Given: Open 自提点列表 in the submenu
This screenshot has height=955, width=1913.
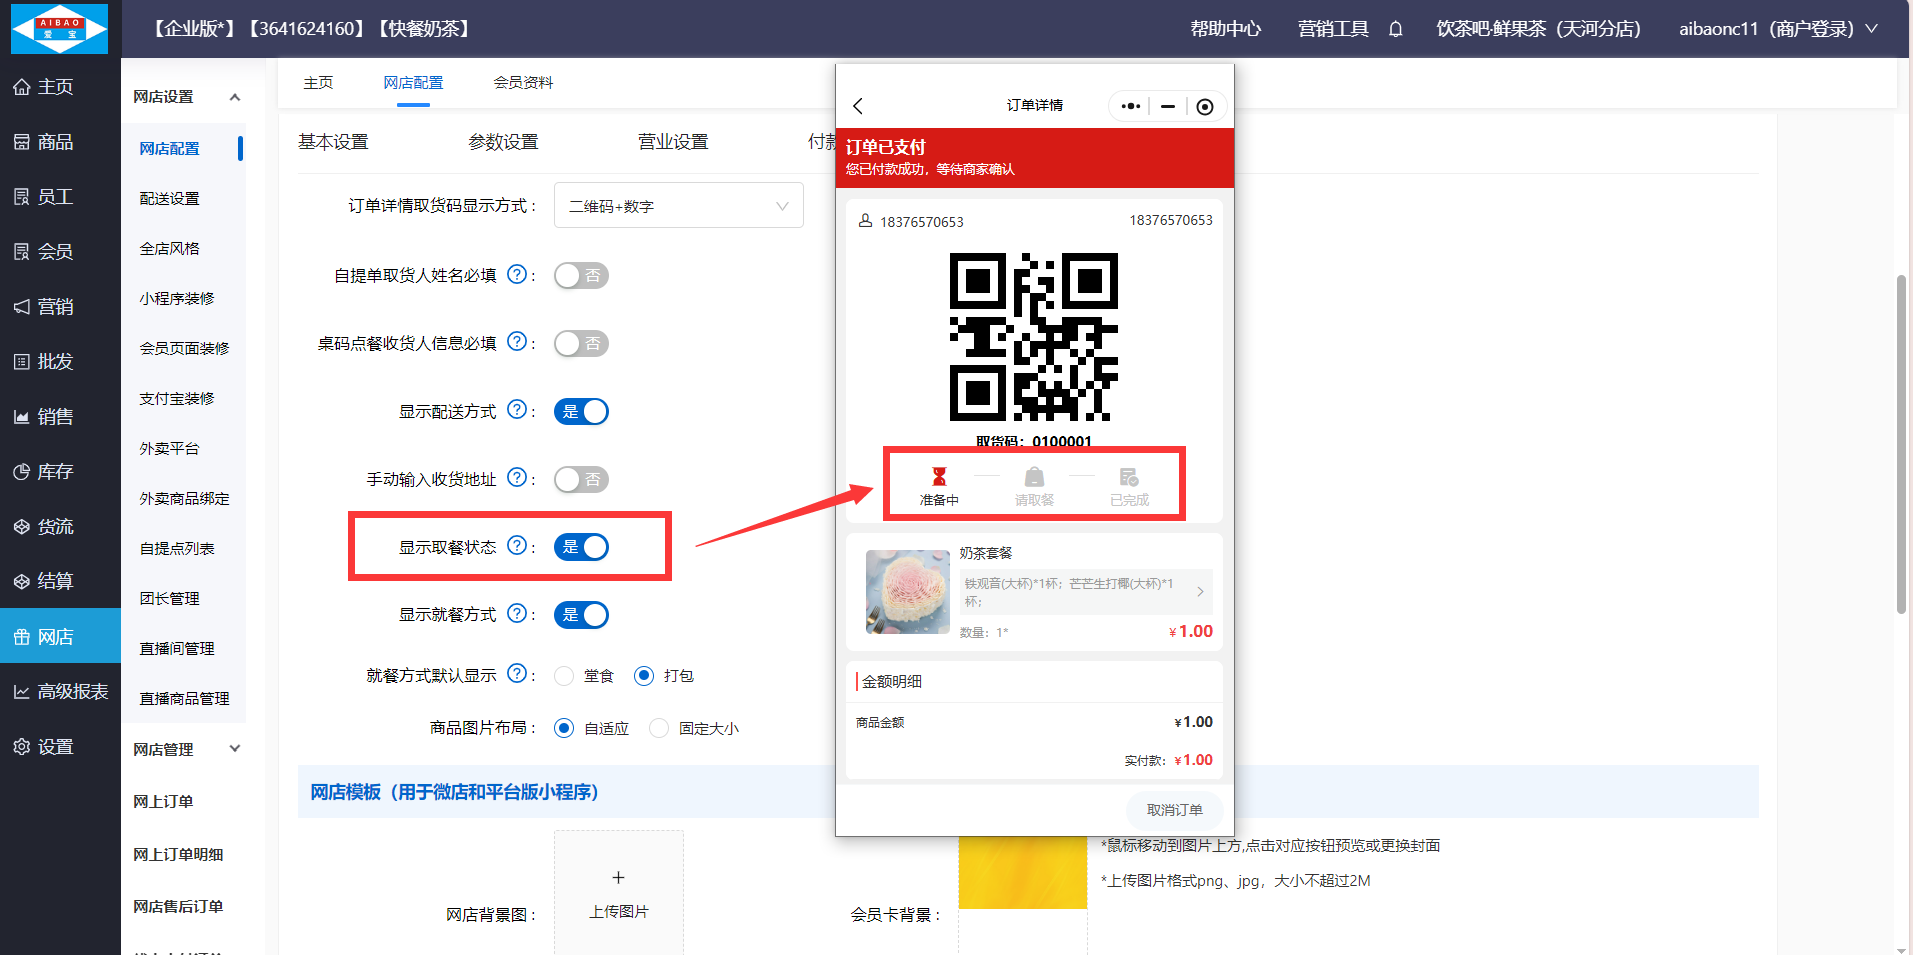Looking at the screenshot, I should (177, 549).
